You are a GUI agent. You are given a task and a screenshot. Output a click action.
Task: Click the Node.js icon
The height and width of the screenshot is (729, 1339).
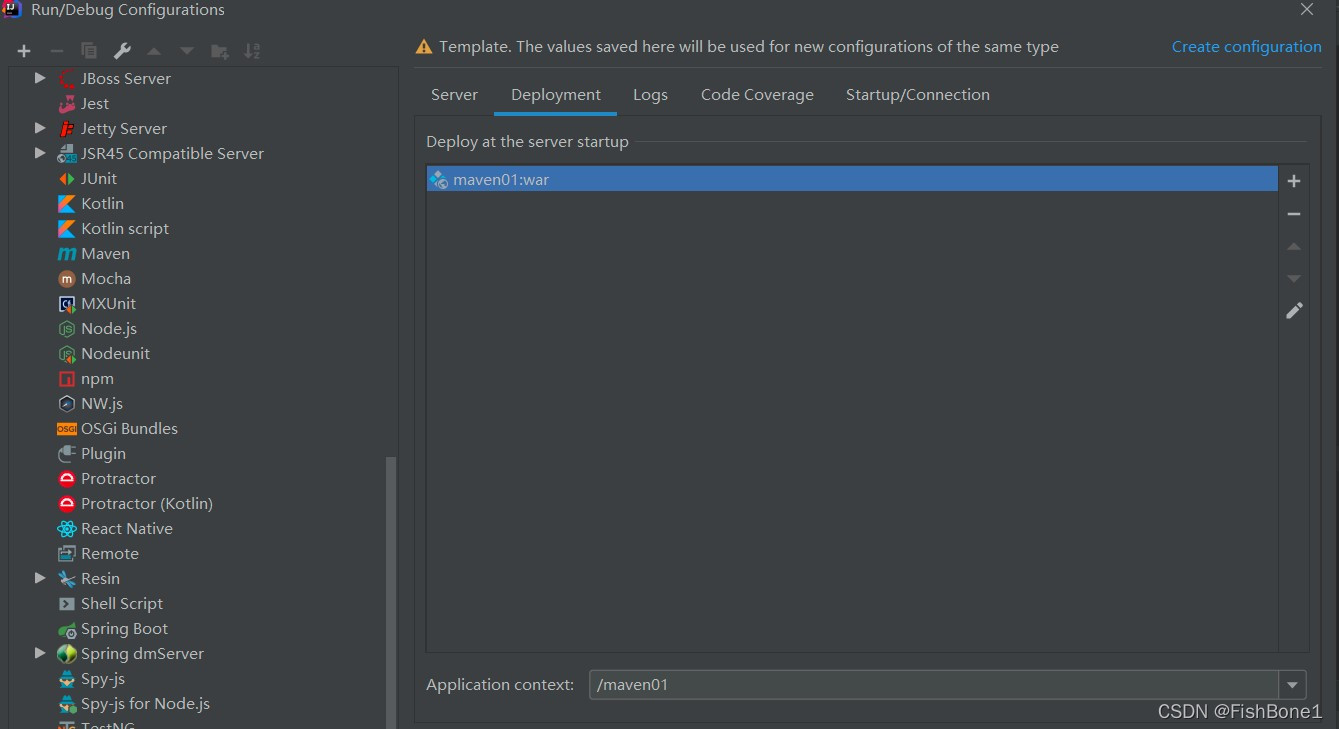67,329
